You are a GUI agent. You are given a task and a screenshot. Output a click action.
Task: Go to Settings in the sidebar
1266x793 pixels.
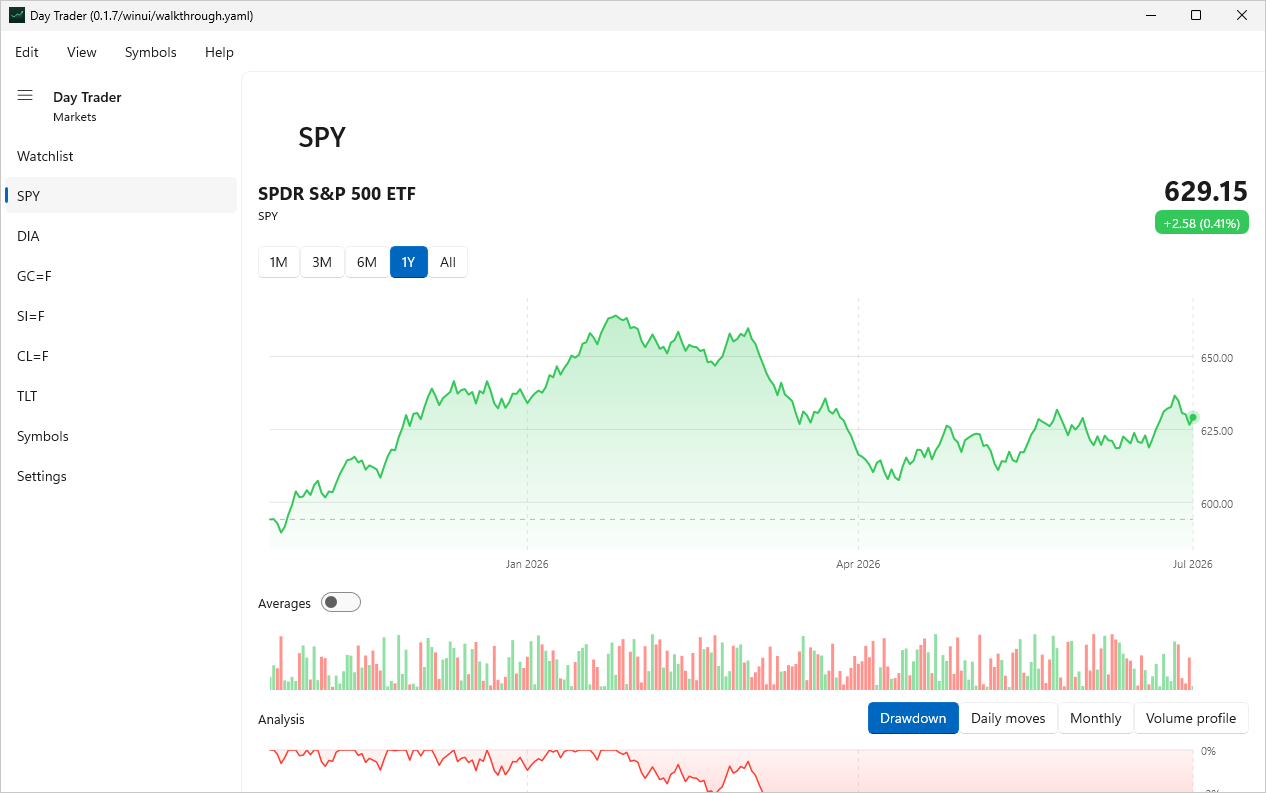[121, 476]
